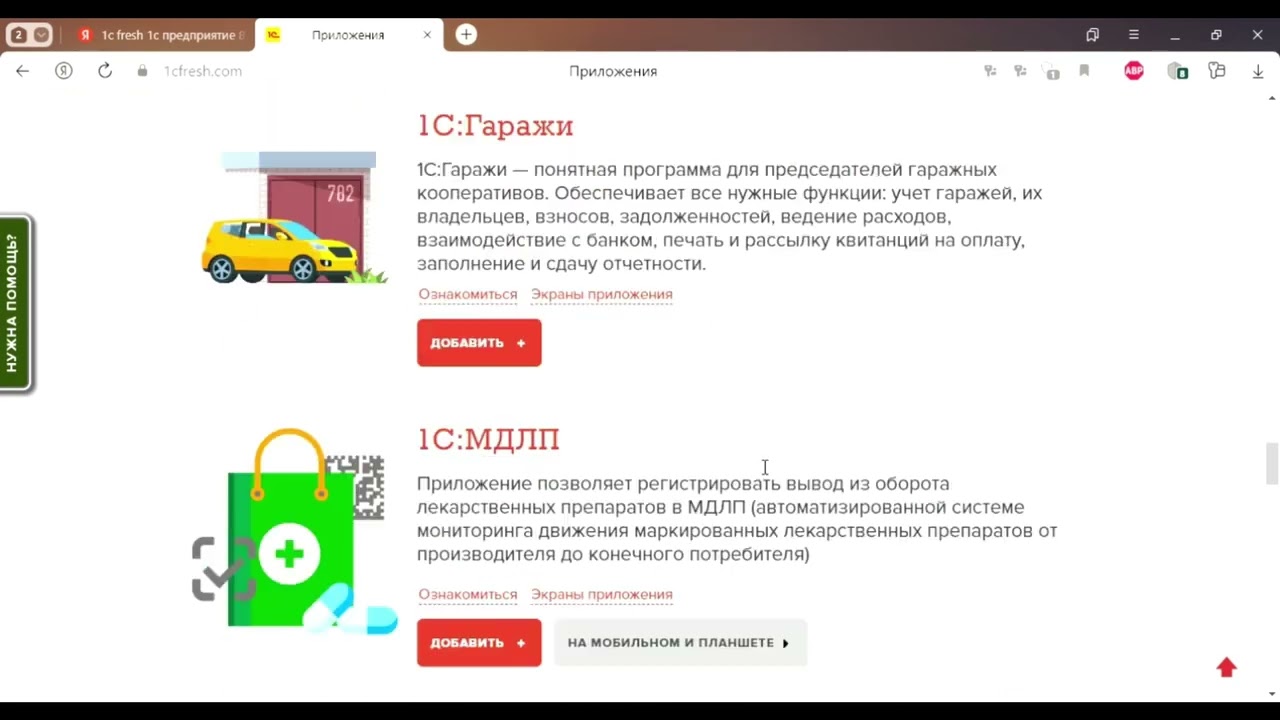This screenshot has height=720, width=1280.
Task: Open the downloads arrow icon
Action: click(x=1258, y=71)
